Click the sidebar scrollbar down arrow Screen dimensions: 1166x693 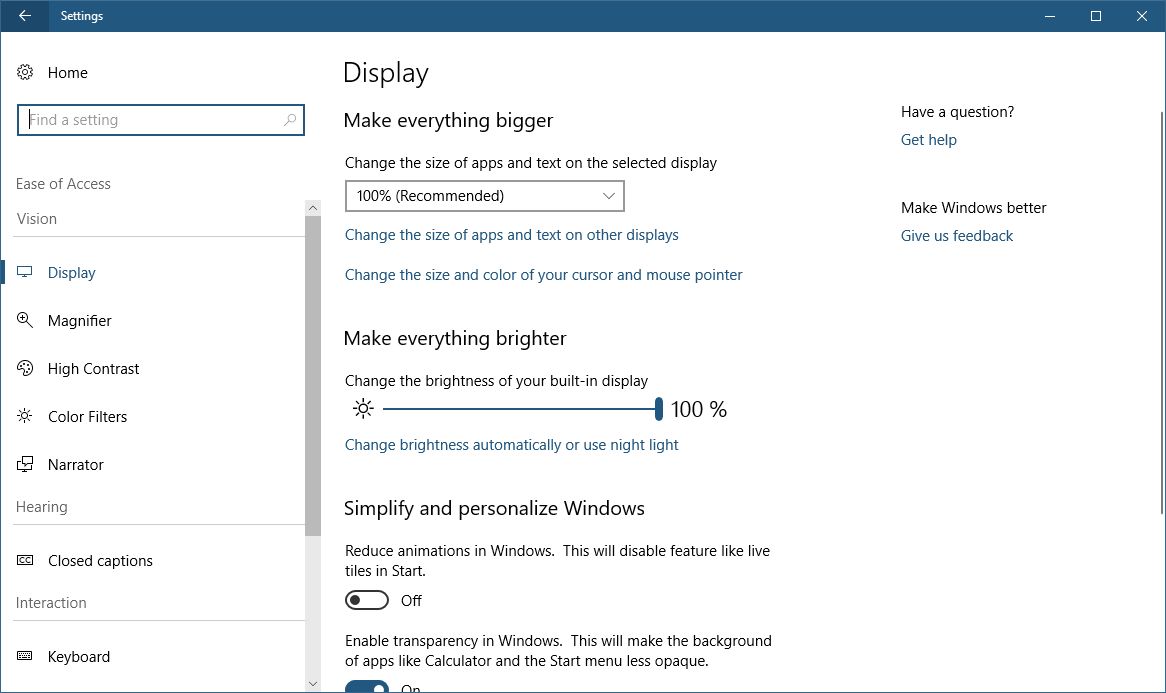coord(313,683)
